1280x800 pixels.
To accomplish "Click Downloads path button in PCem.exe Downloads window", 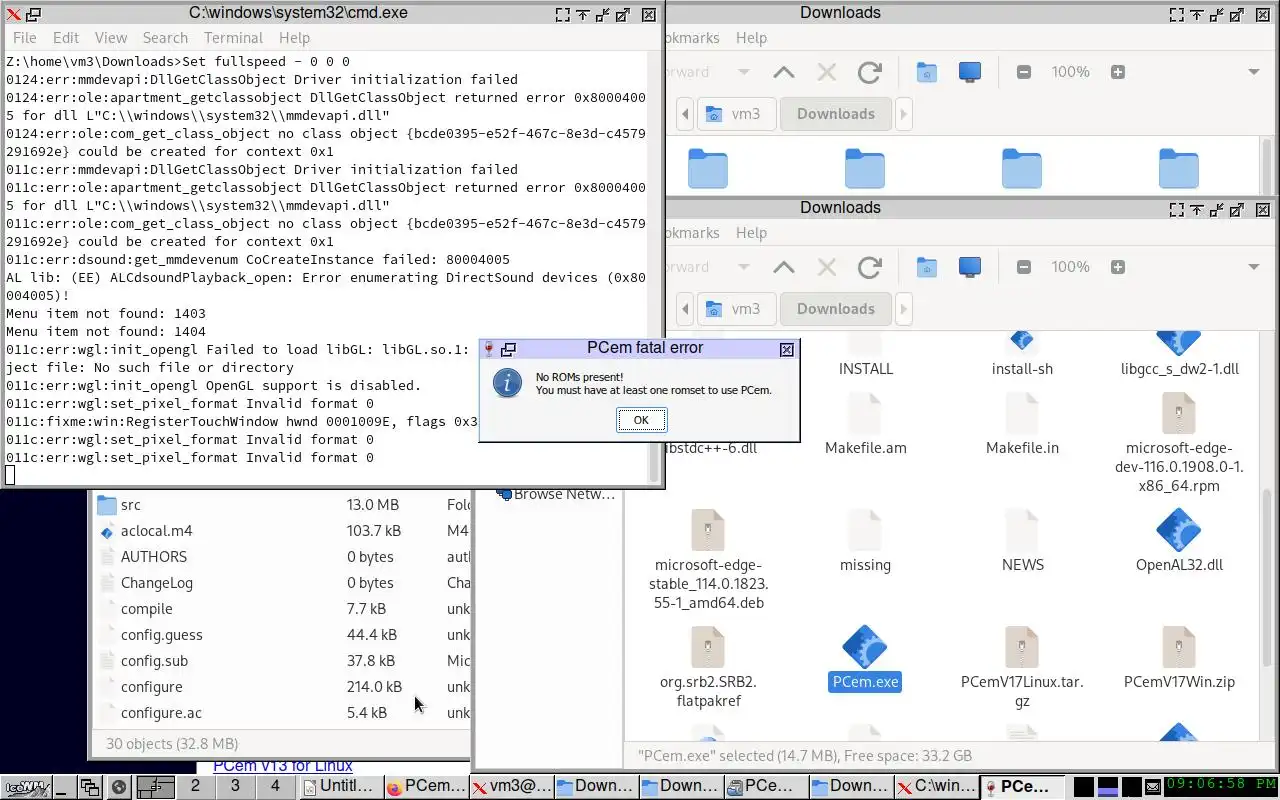I will [836, 309].
